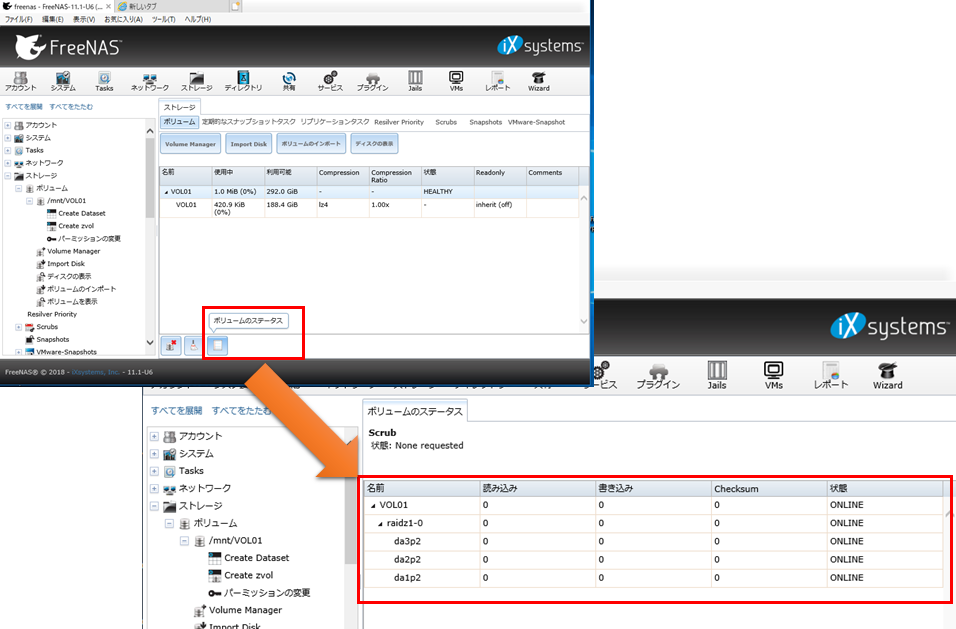956x629 pixels.
Task: Open ディレクトリ in upper screenshot's top toolbar
Action: click(243, 81)
